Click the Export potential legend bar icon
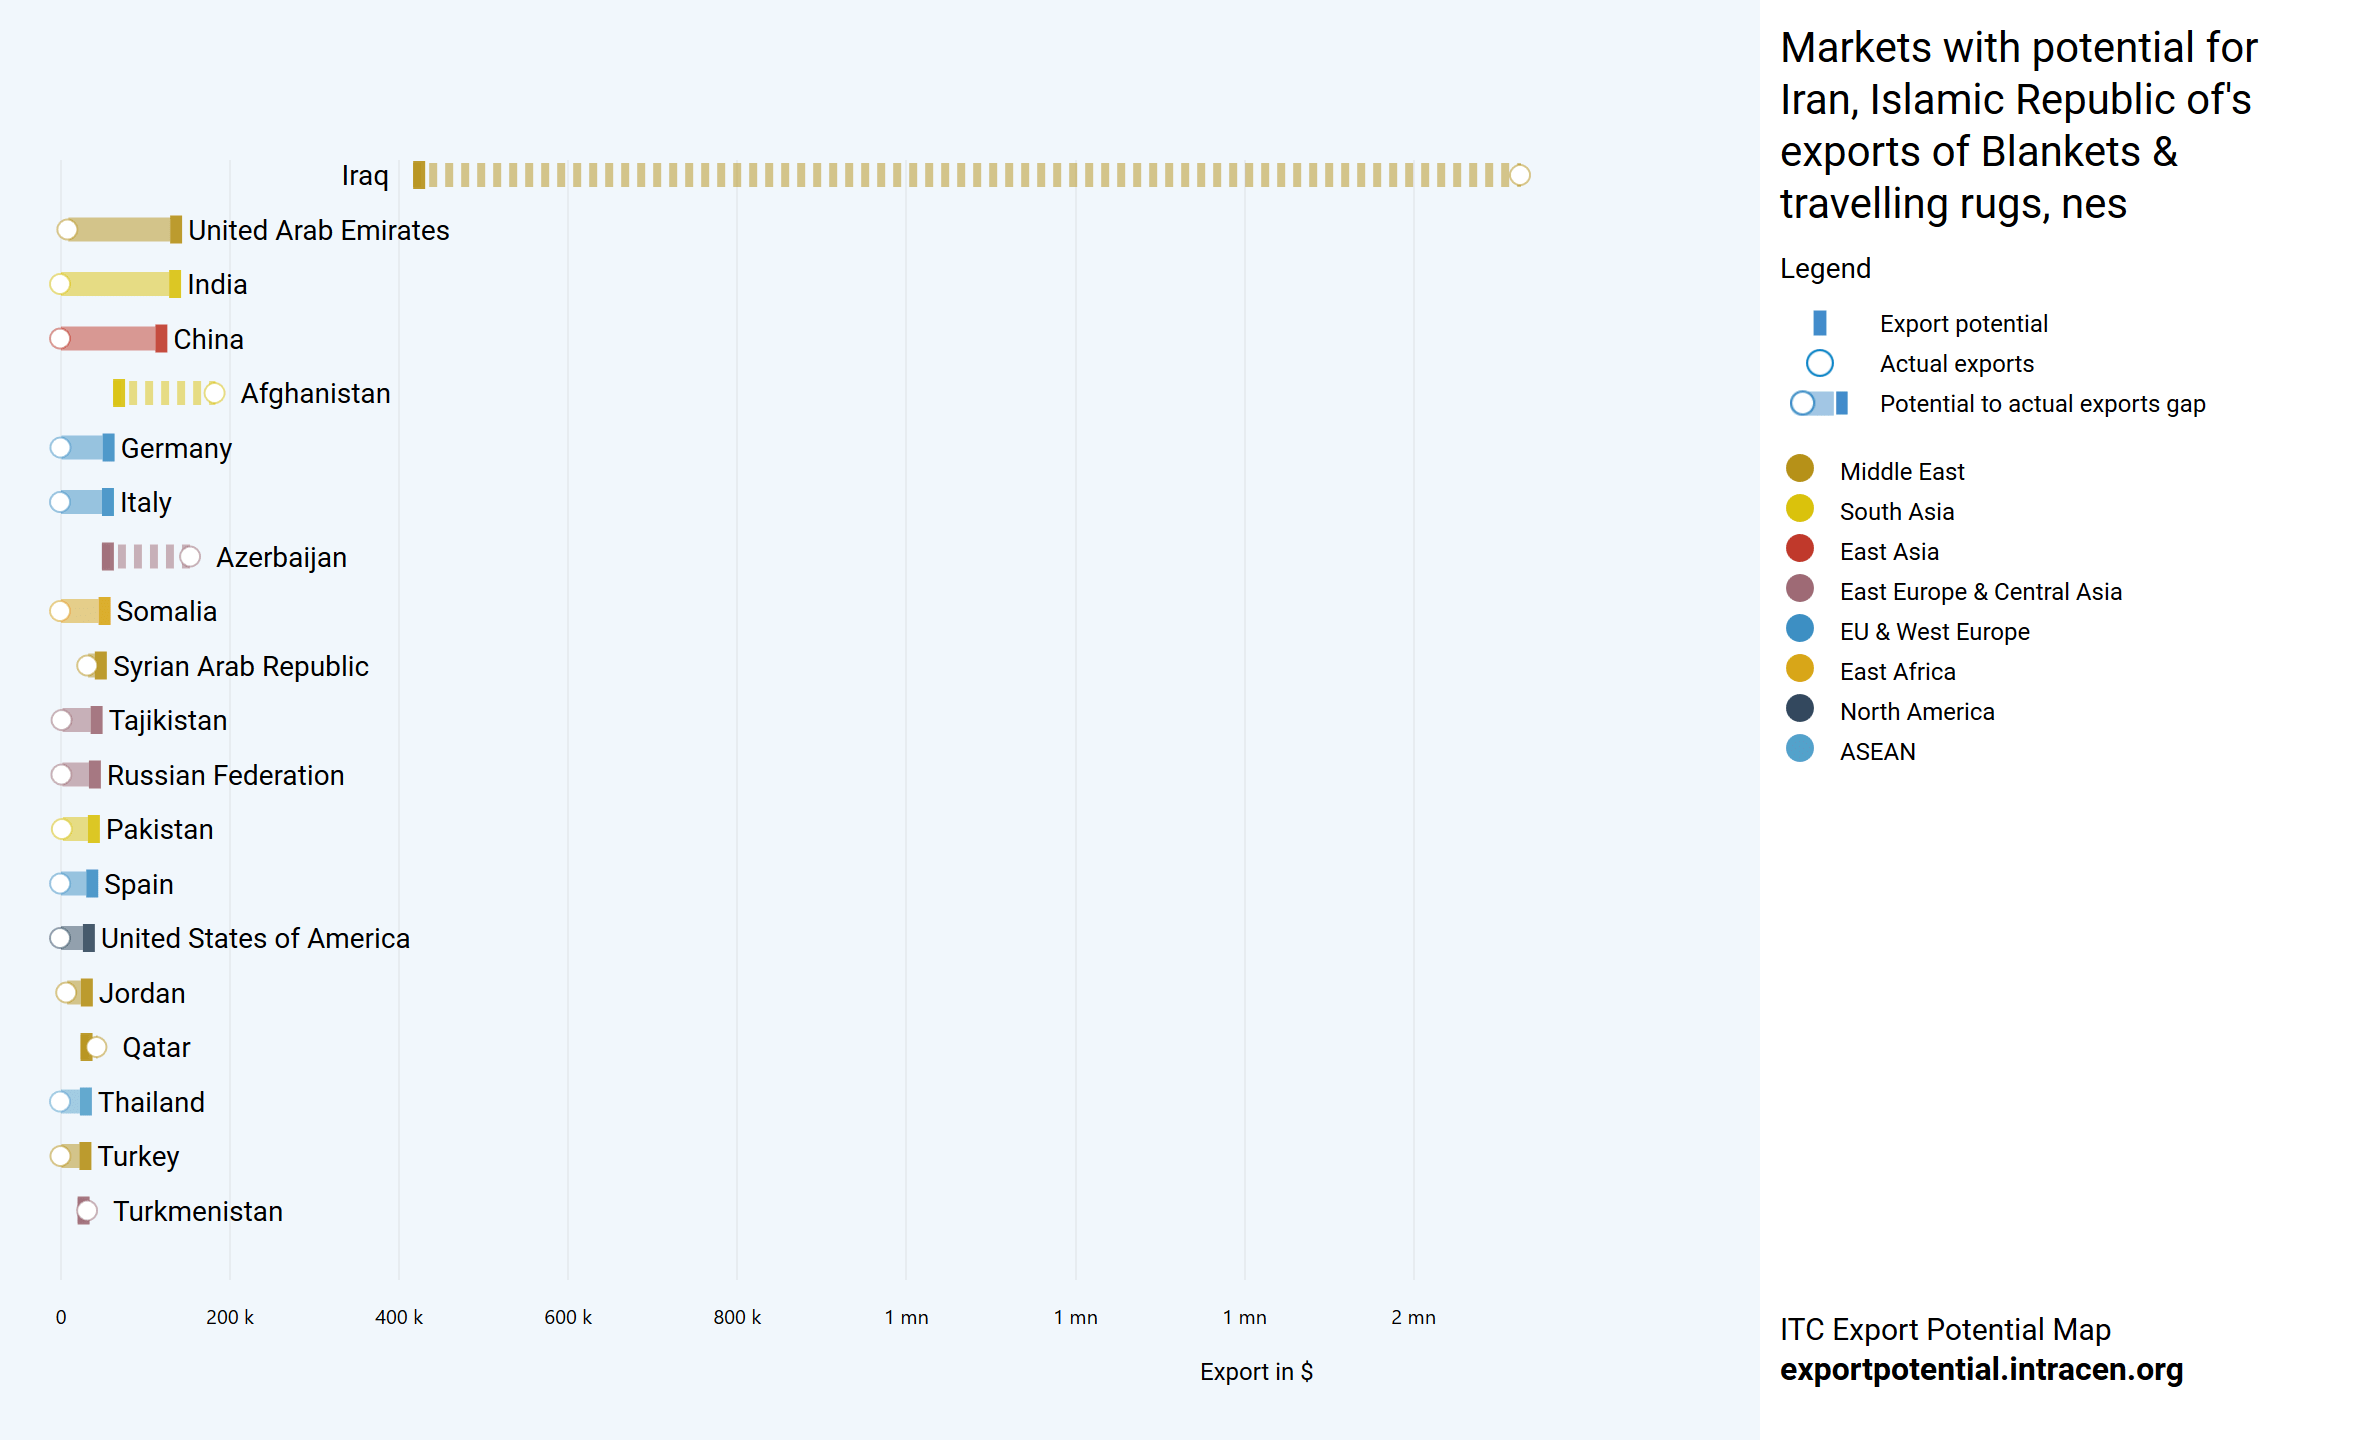This screenshot has width=2360, height=1440. [x=1819, y=323]
